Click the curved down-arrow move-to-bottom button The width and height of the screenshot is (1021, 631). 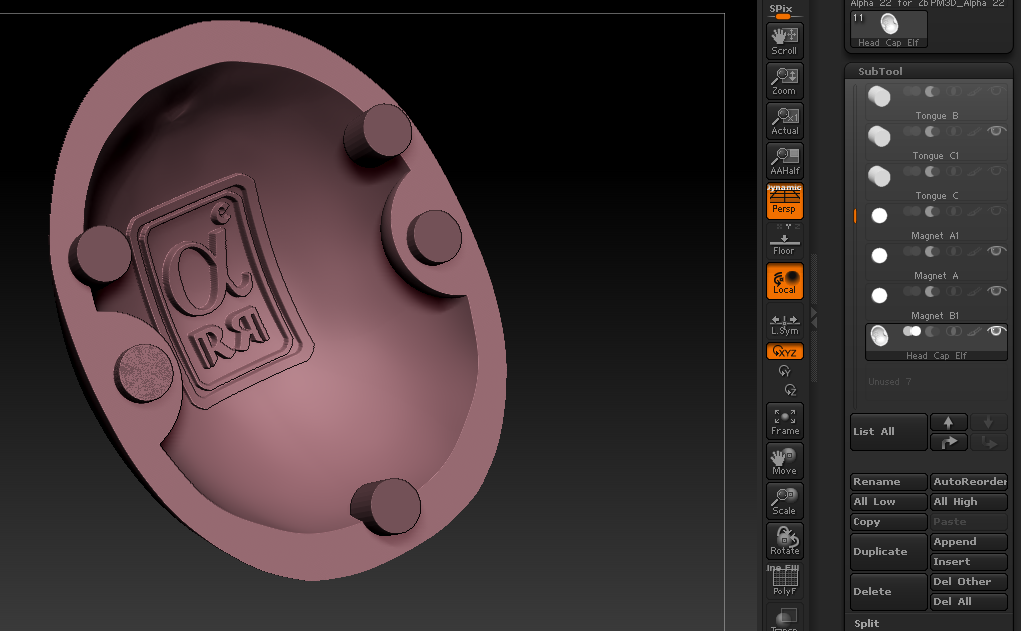(988, 442)
